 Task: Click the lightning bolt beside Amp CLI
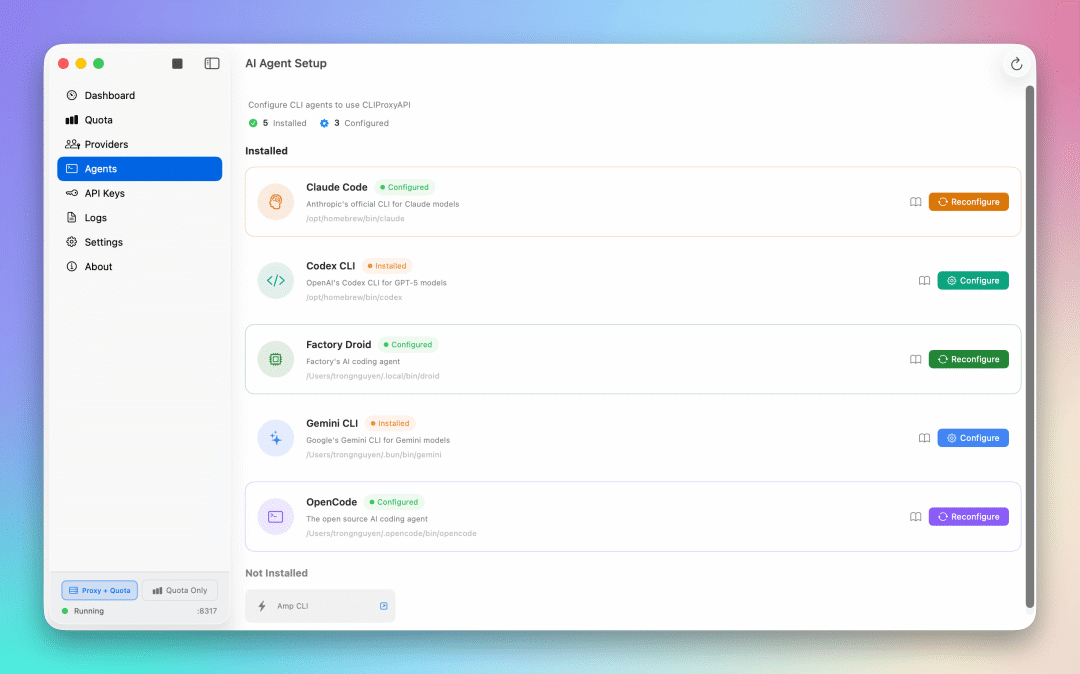260,605
